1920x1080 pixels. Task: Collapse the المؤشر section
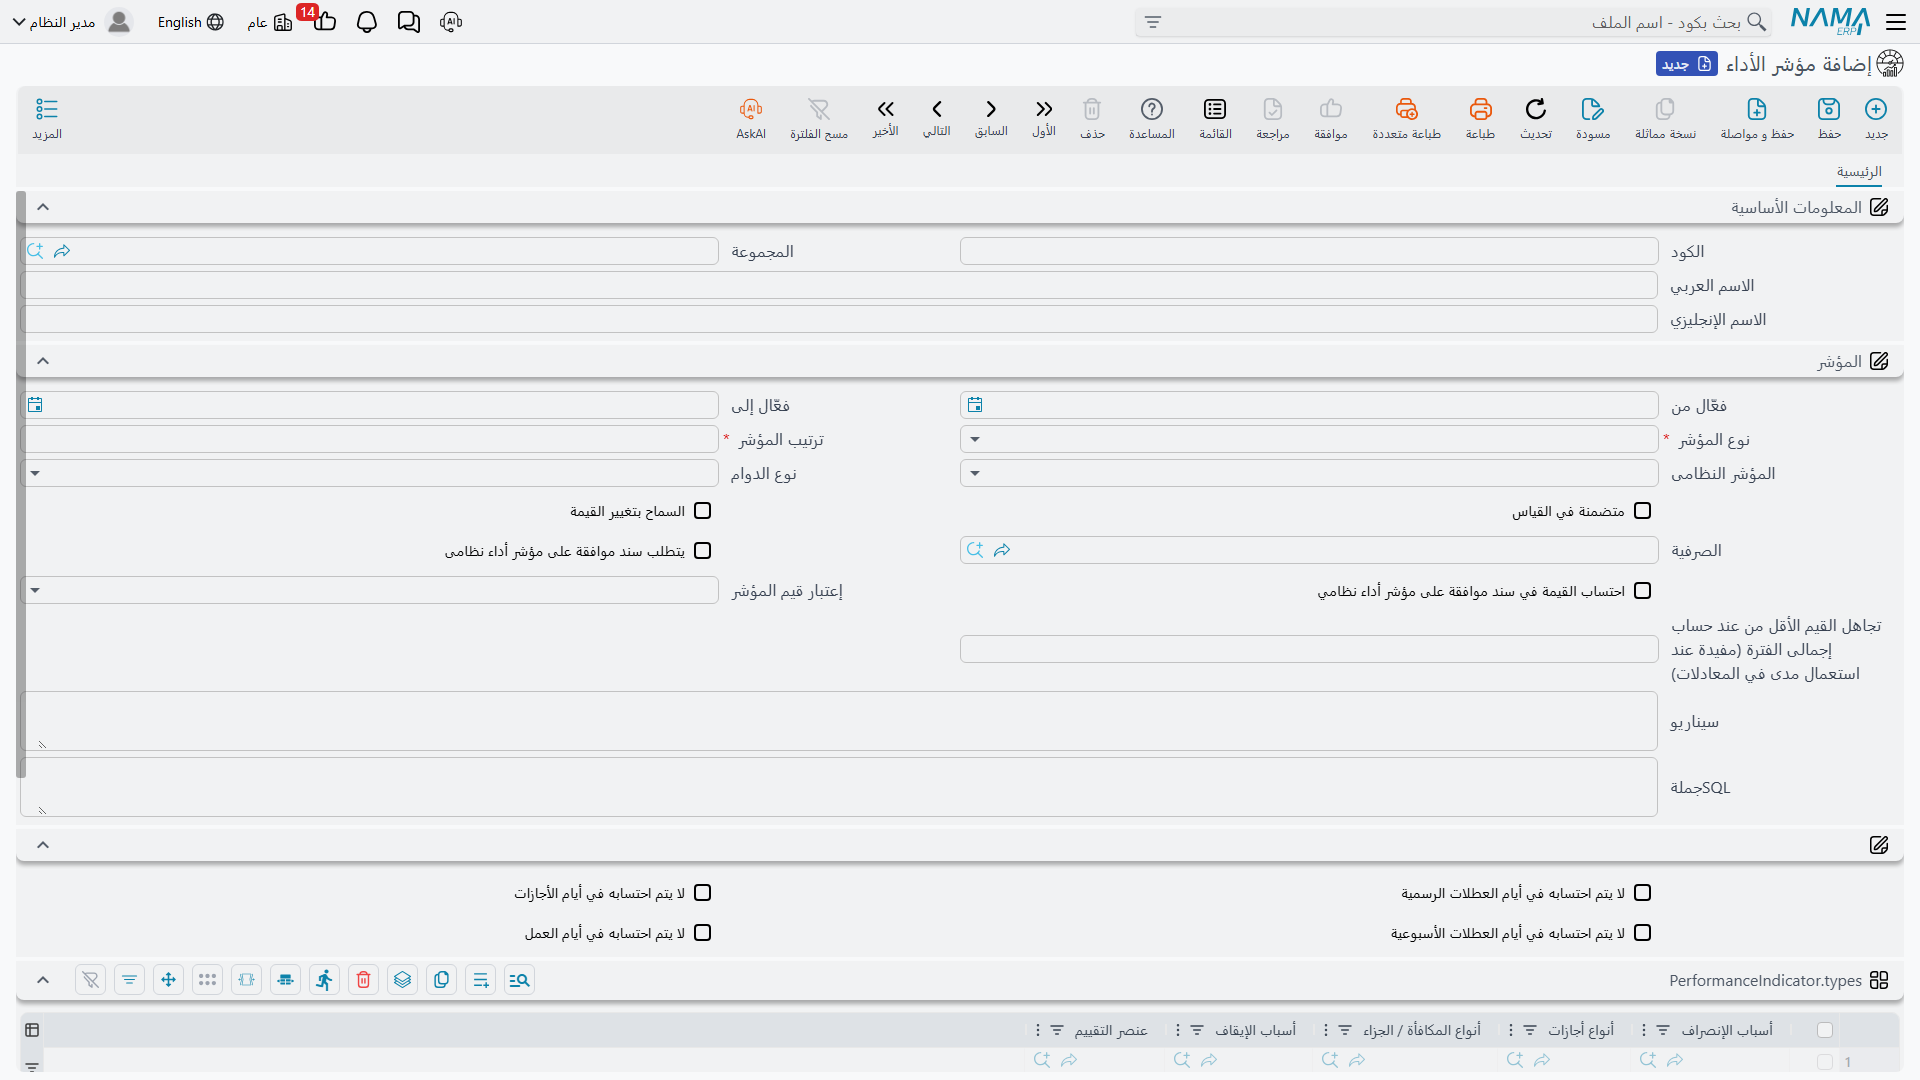[43, 361]
